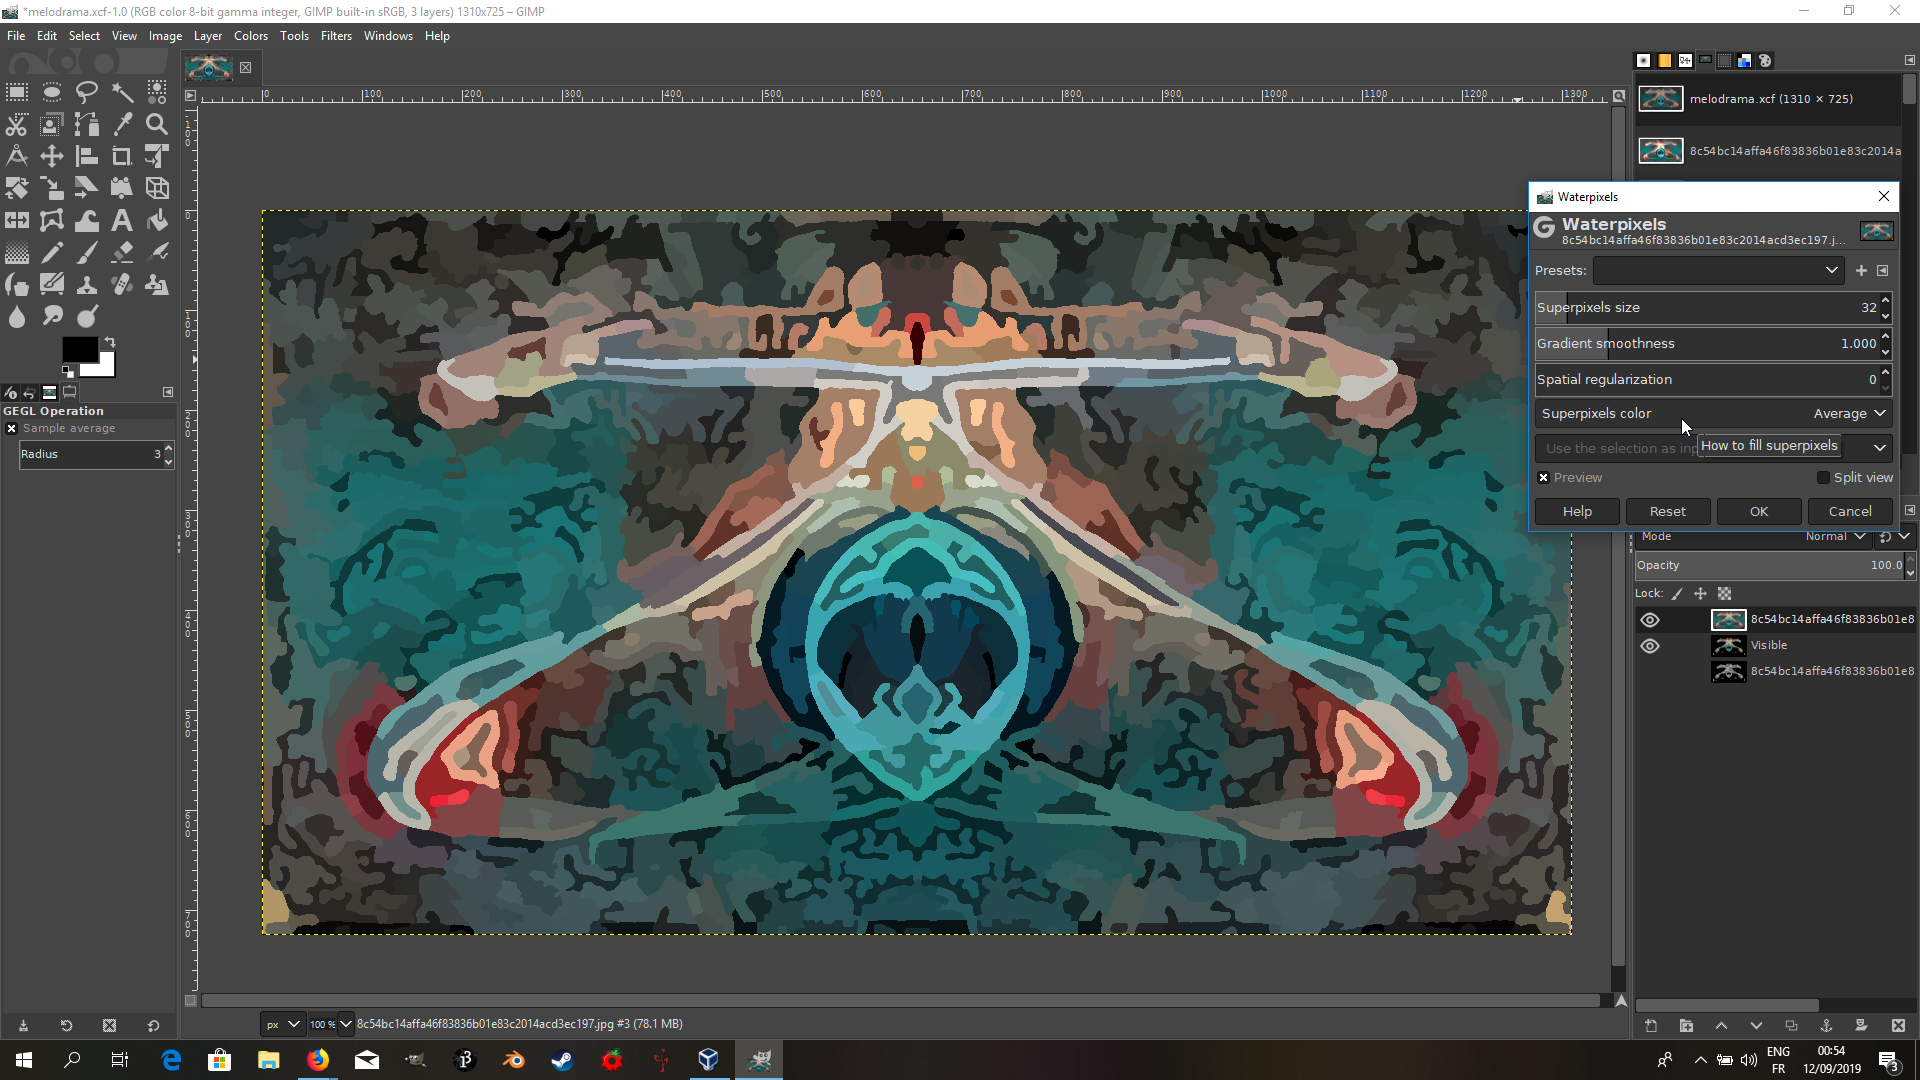Select the Eraser tool
Screen dimensions: 1920x1080
coord(122,252)
